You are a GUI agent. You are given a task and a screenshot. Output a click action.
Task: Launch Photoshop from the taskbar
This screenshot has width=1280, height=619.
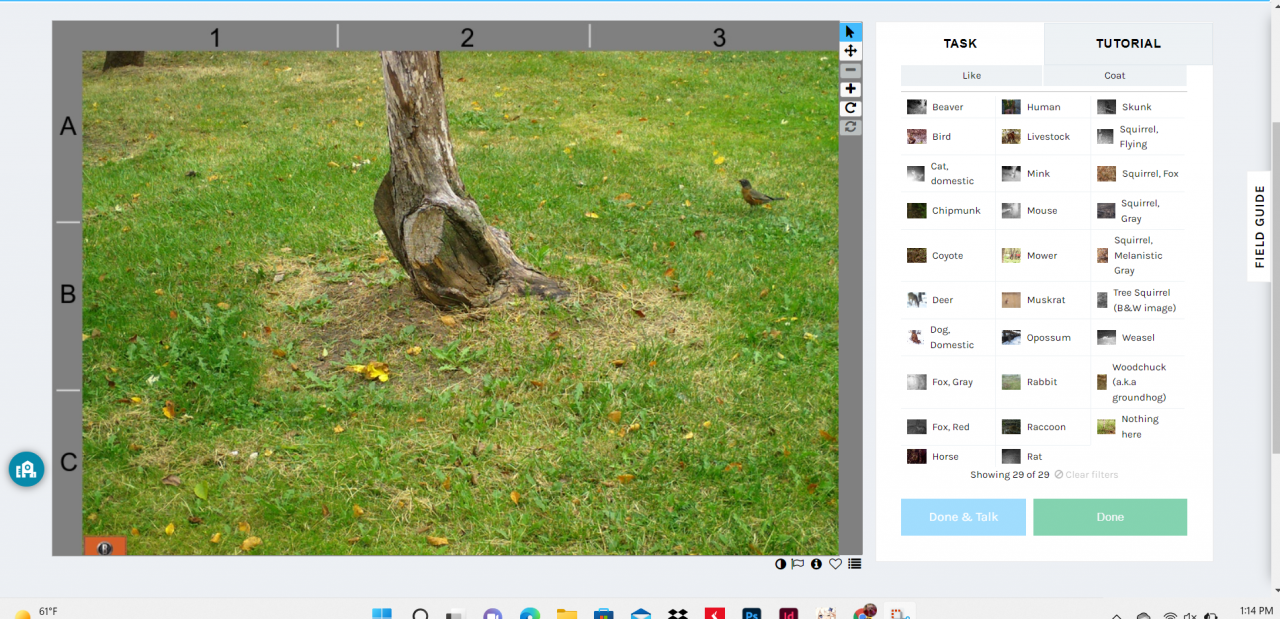point(751,613)
